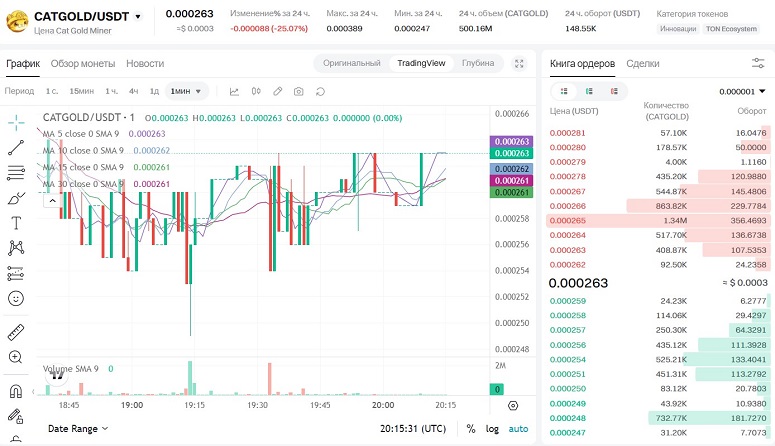Expand the CATGOLD/USDT pair selector
This screenshot has height=446, width=775.
(138, 16)
